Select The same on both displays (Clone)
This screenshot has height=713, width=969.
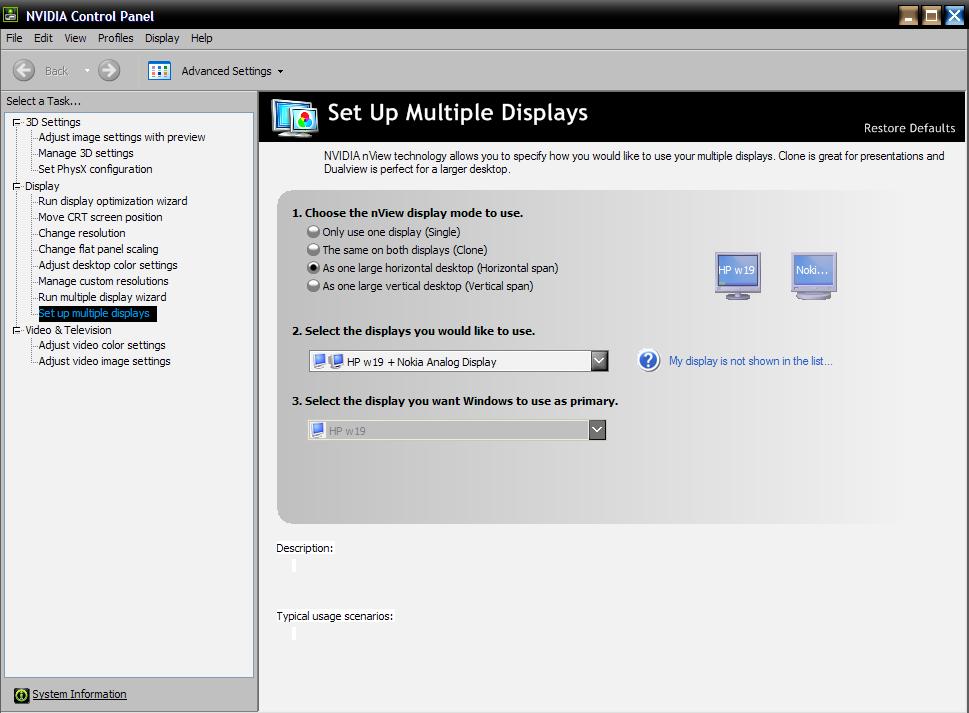pyautogui.click(x=313, y=250)
